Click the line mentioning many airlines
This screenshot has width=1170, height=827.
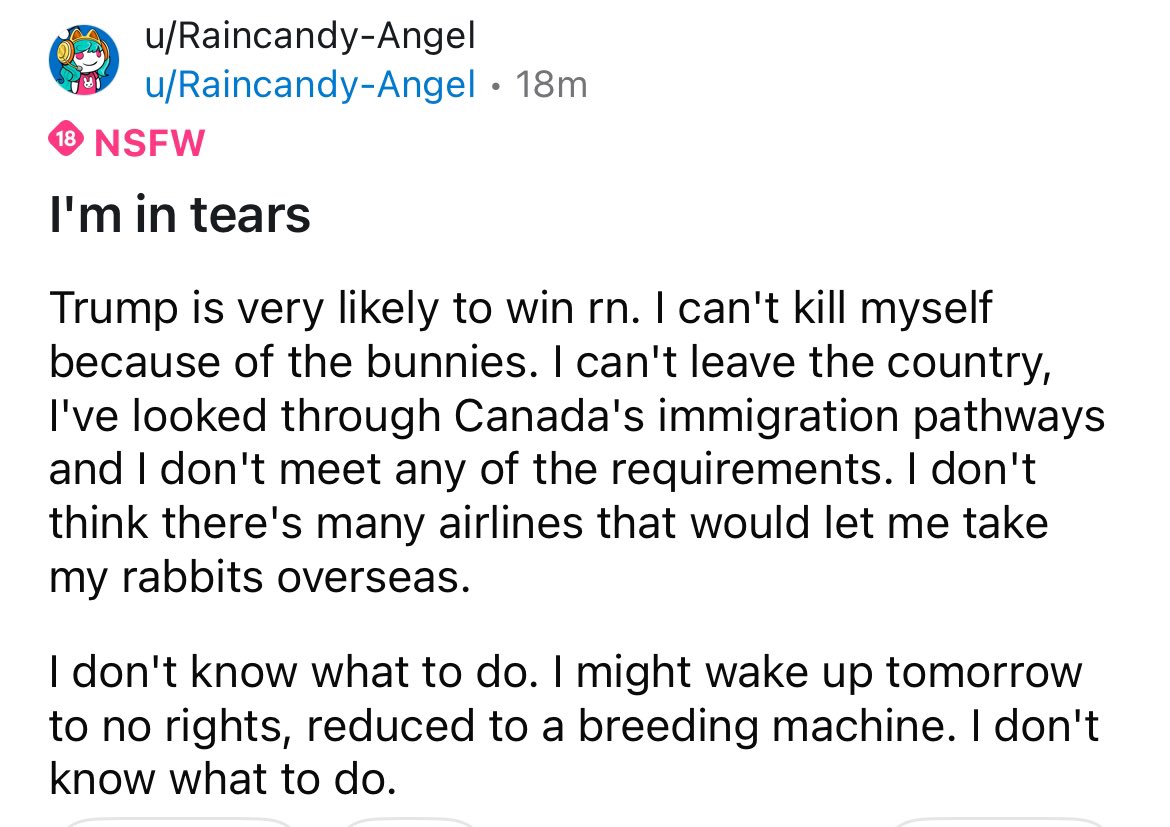[x=548, y=524]
